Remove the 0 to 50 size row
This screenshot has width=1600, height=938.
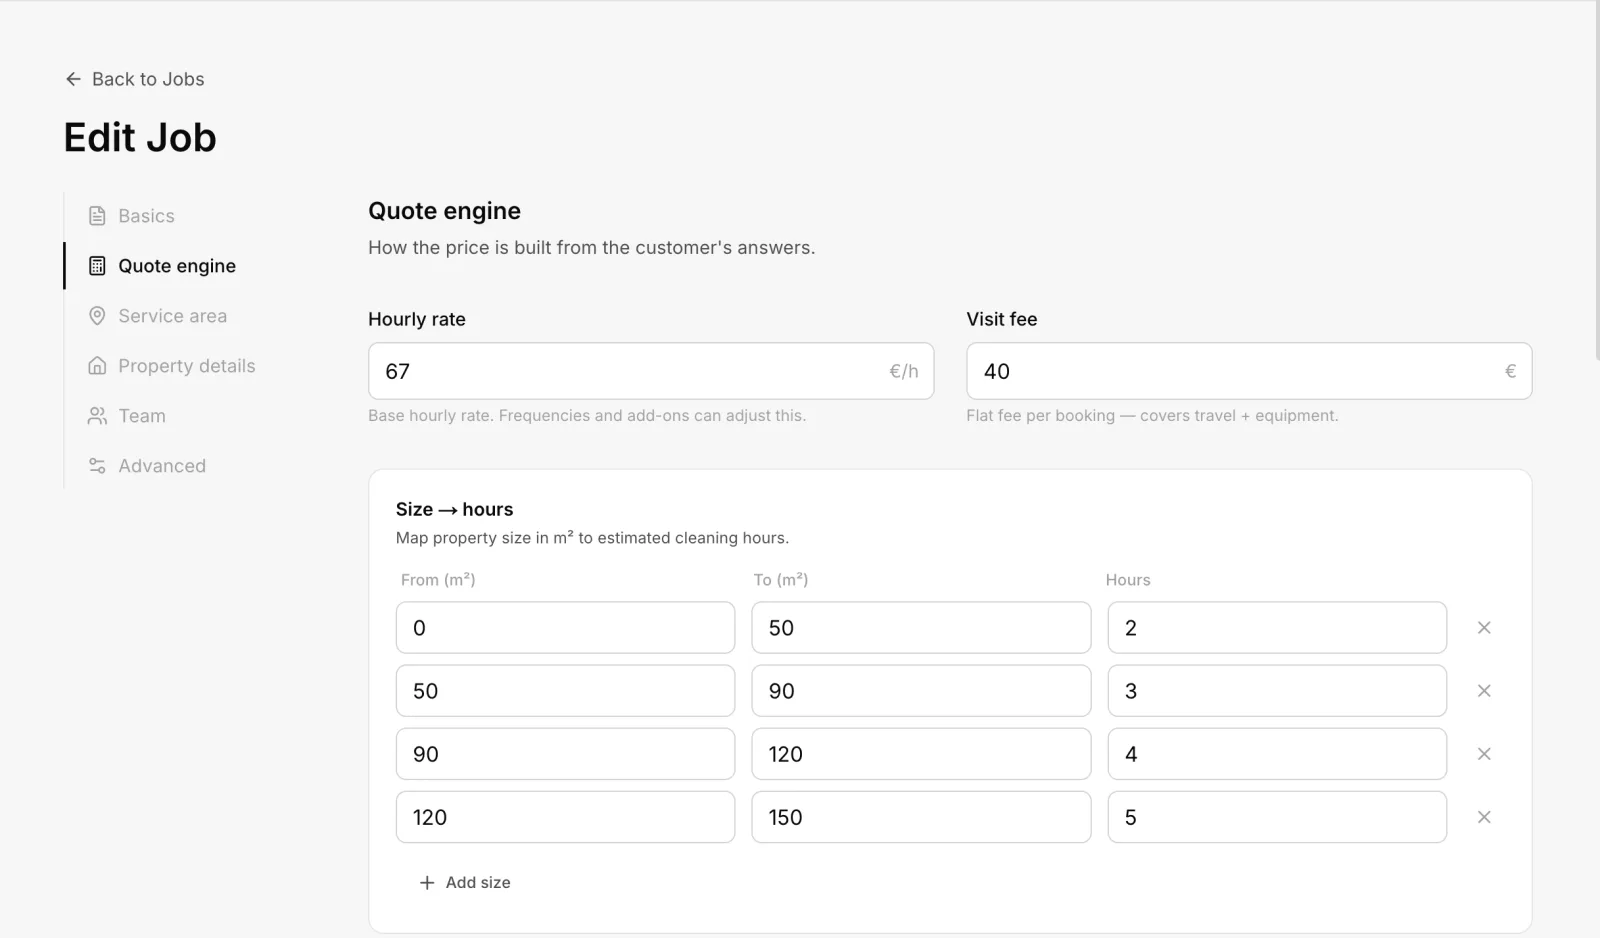coord(1484,628)
